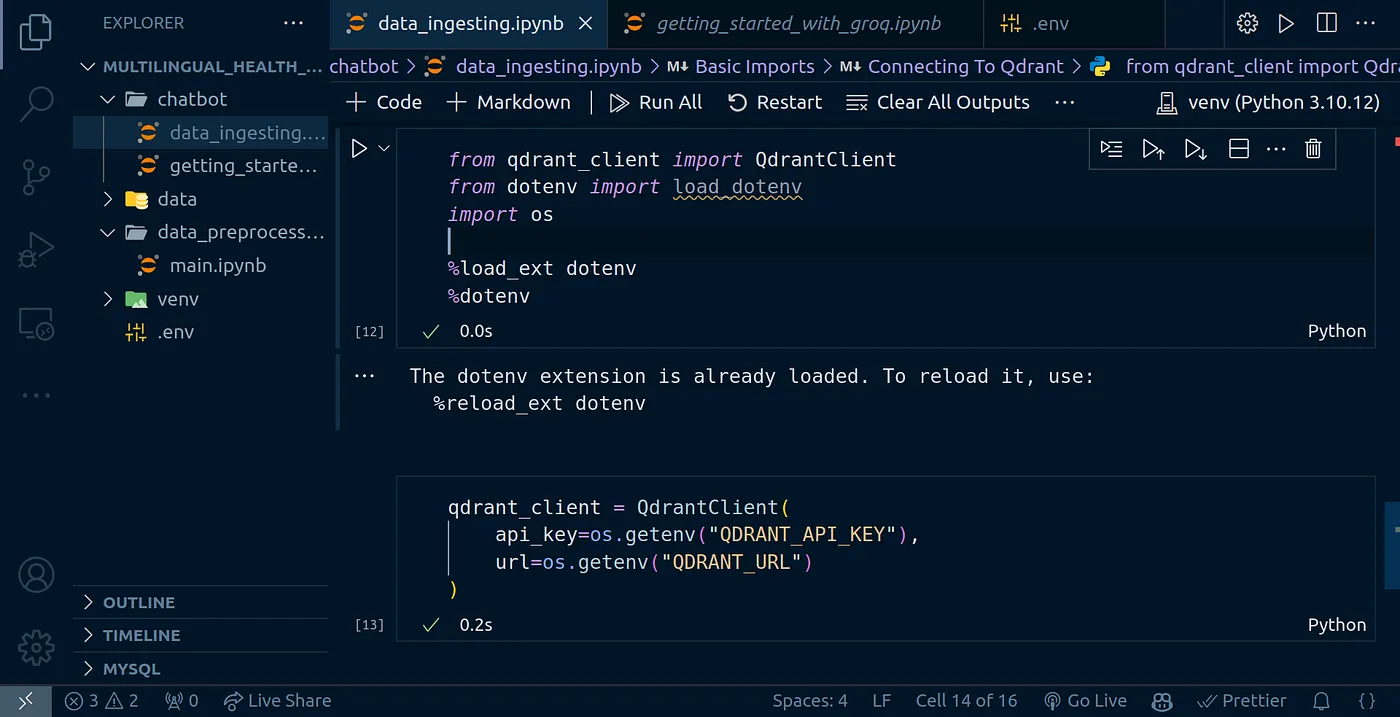Click Run All in notebook toolbar
This screenshot has height=717, width=1400.
pyautogui.click(x=656, y=102)
